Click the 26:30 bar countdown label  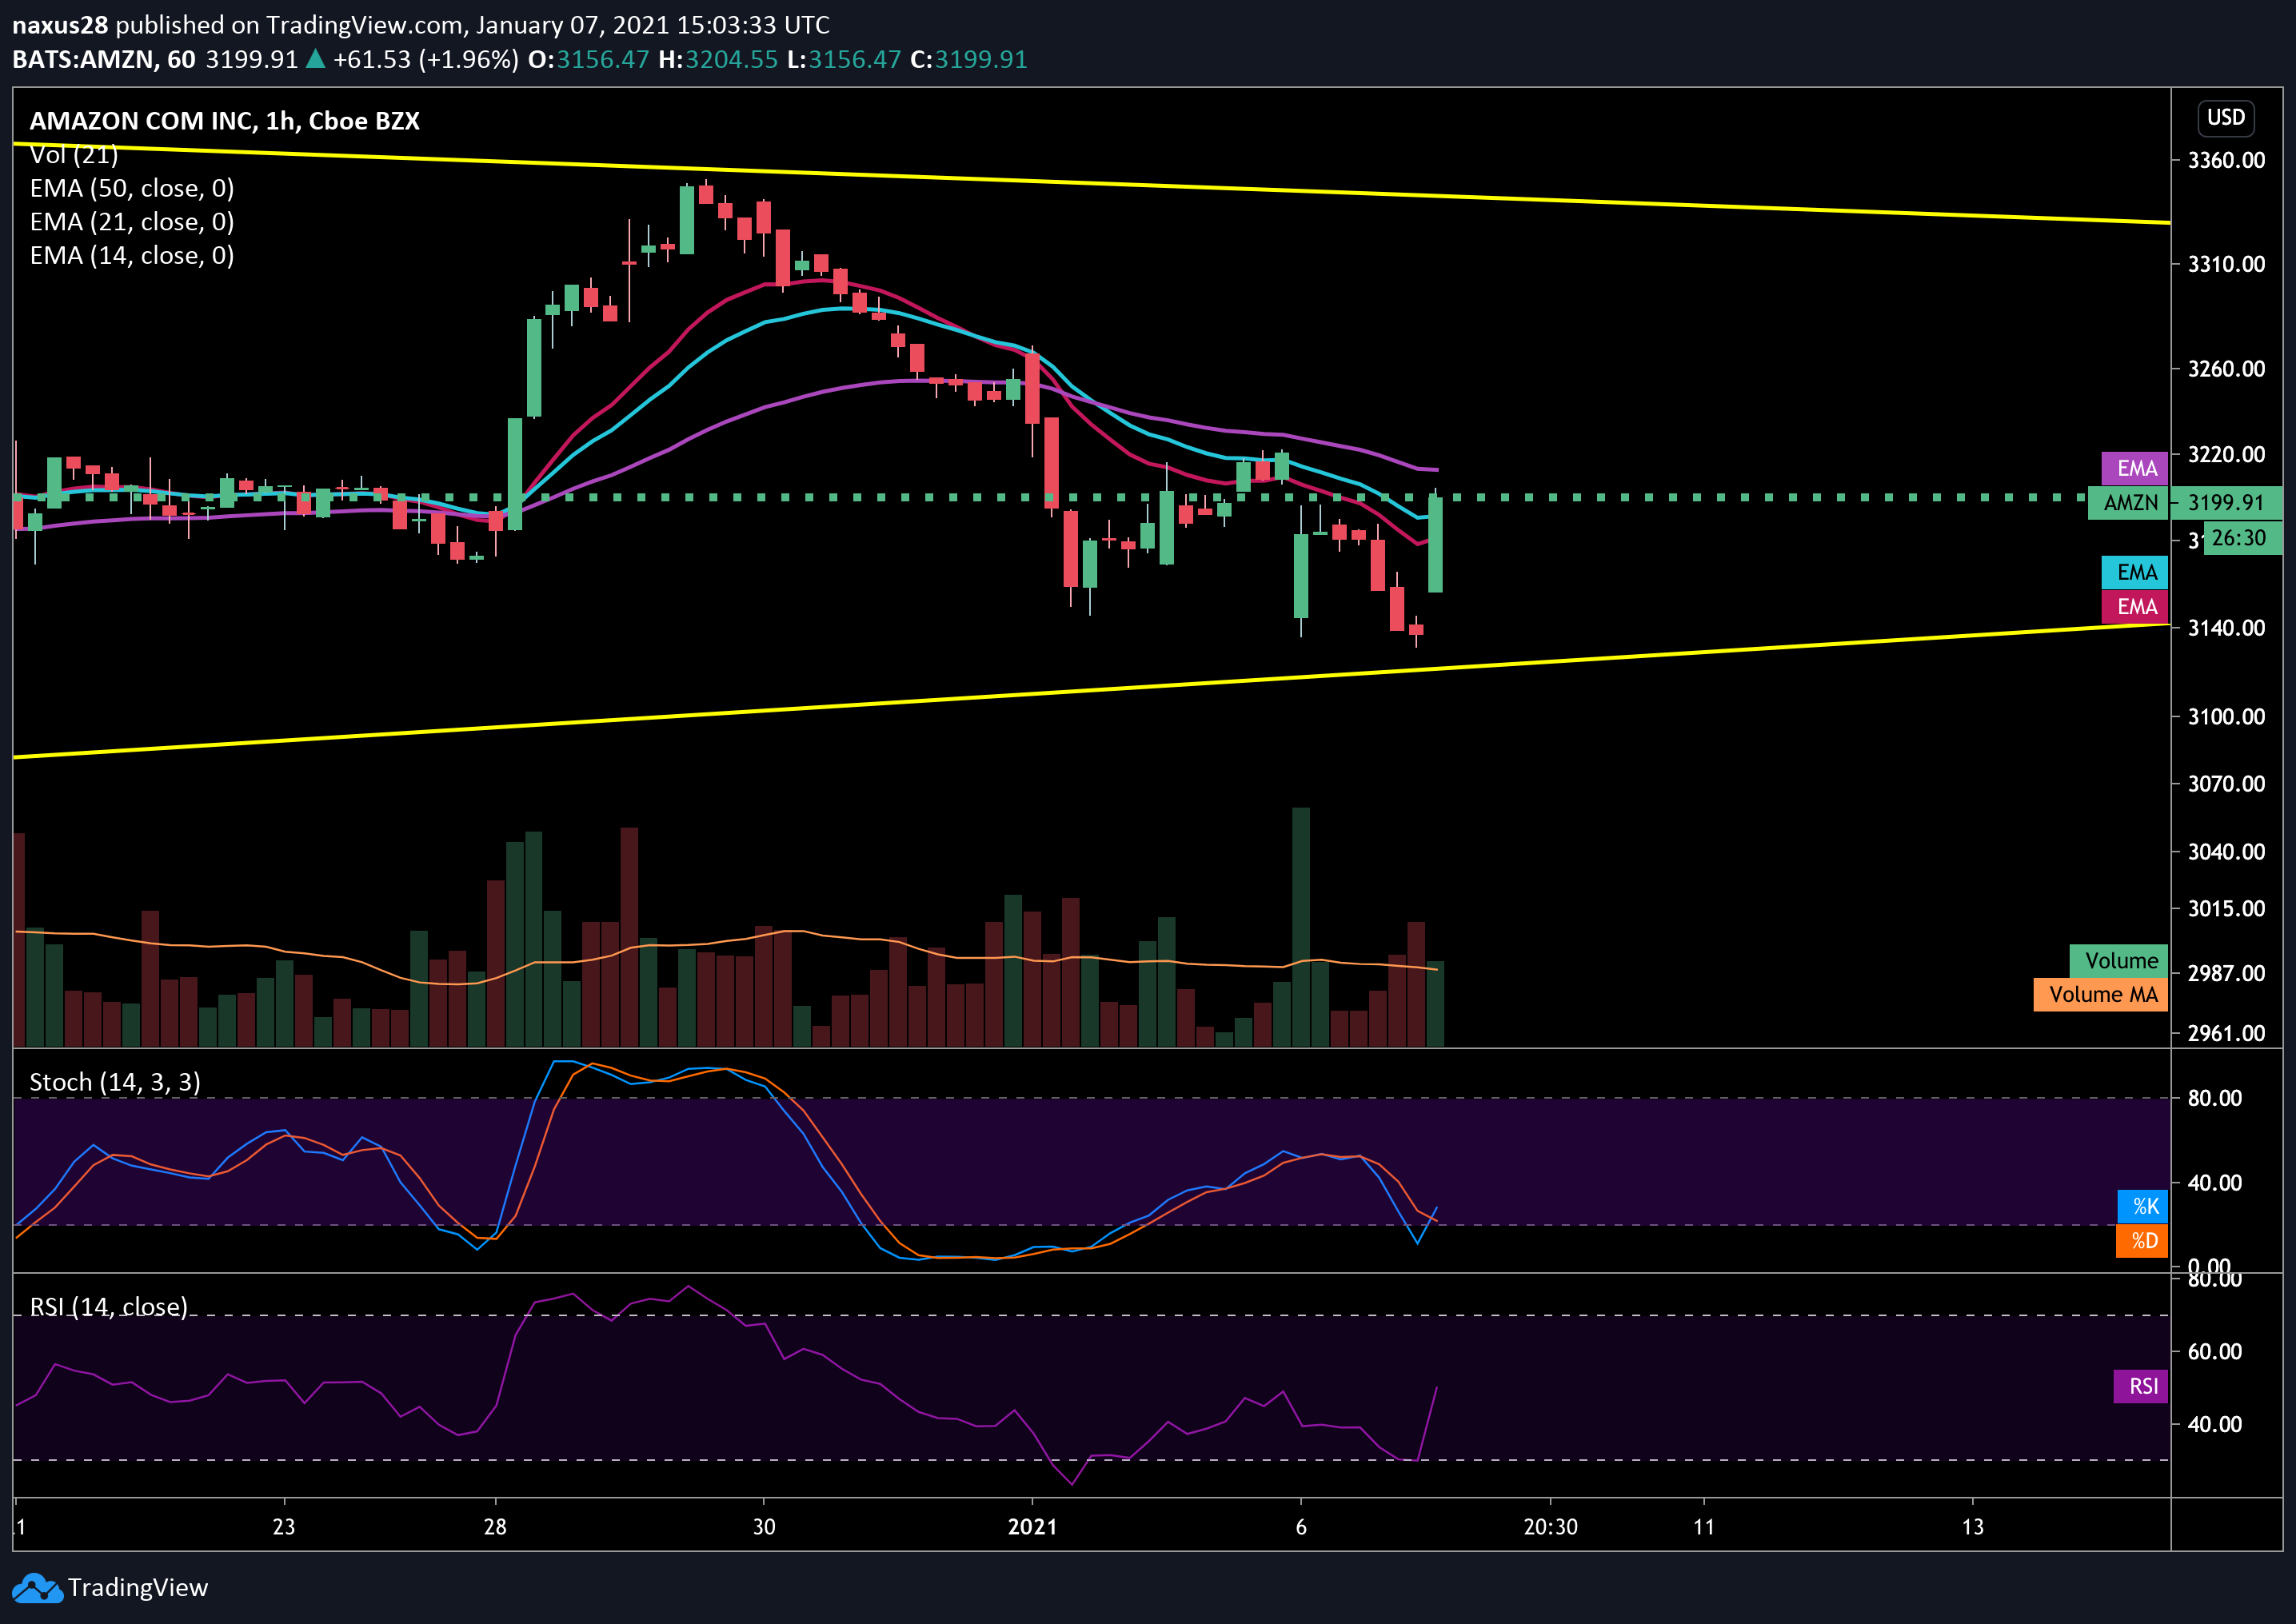(x=2243, y=538)
